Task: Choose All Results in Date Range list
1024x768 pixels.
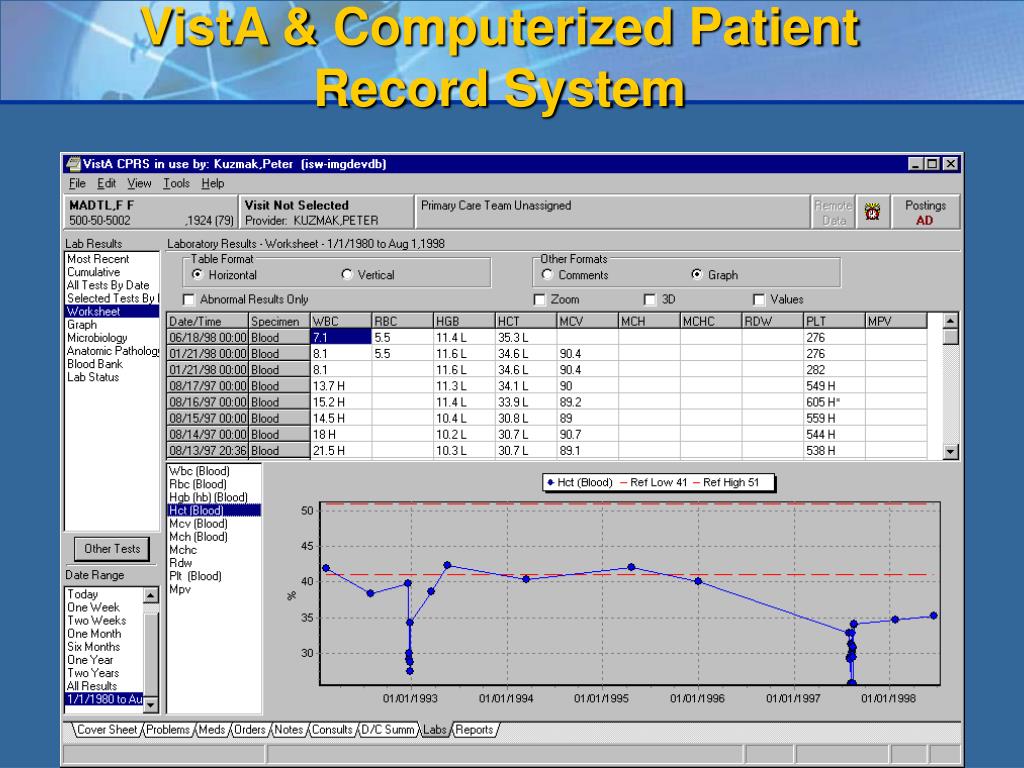Action: click(92, 686)
